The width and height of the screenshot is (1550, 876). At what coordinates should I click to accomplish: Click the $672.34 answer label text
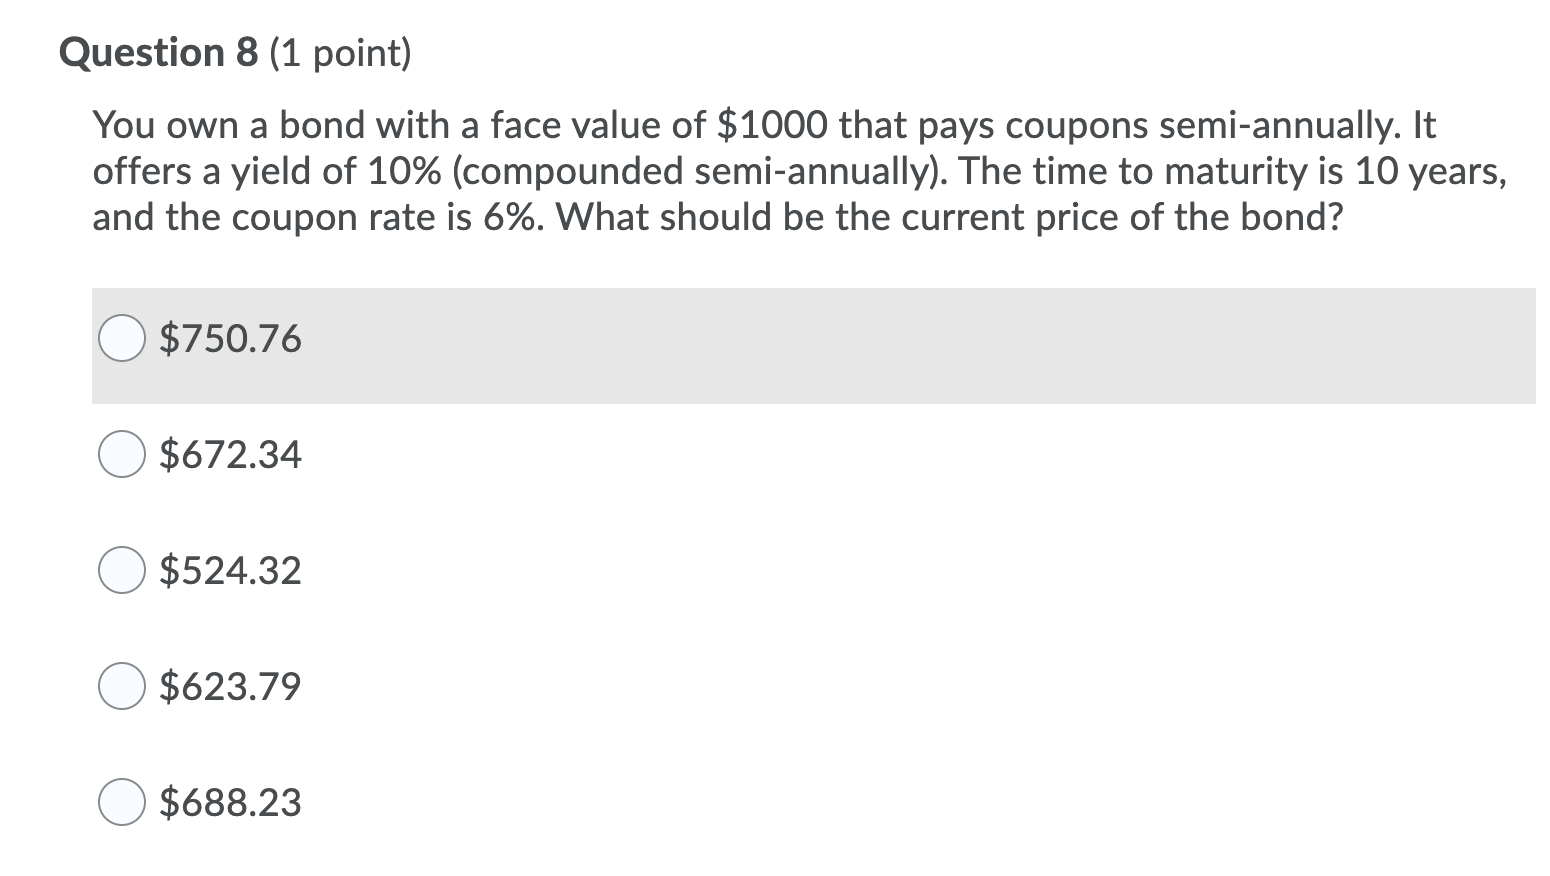[x=229, y=455]
